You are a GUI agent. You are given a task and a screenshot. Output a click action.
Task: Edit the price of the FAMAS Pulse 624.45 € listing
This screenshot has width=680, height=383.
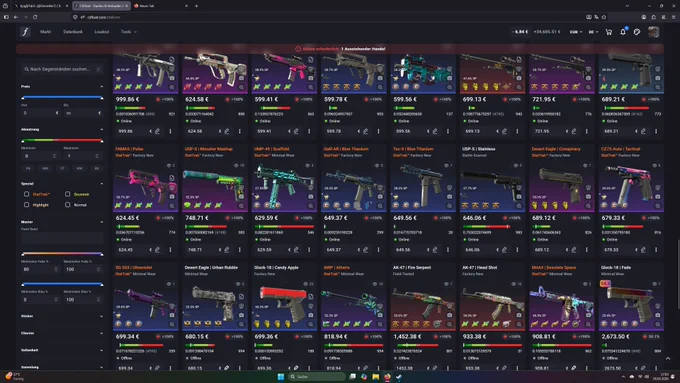coord(157,250)
